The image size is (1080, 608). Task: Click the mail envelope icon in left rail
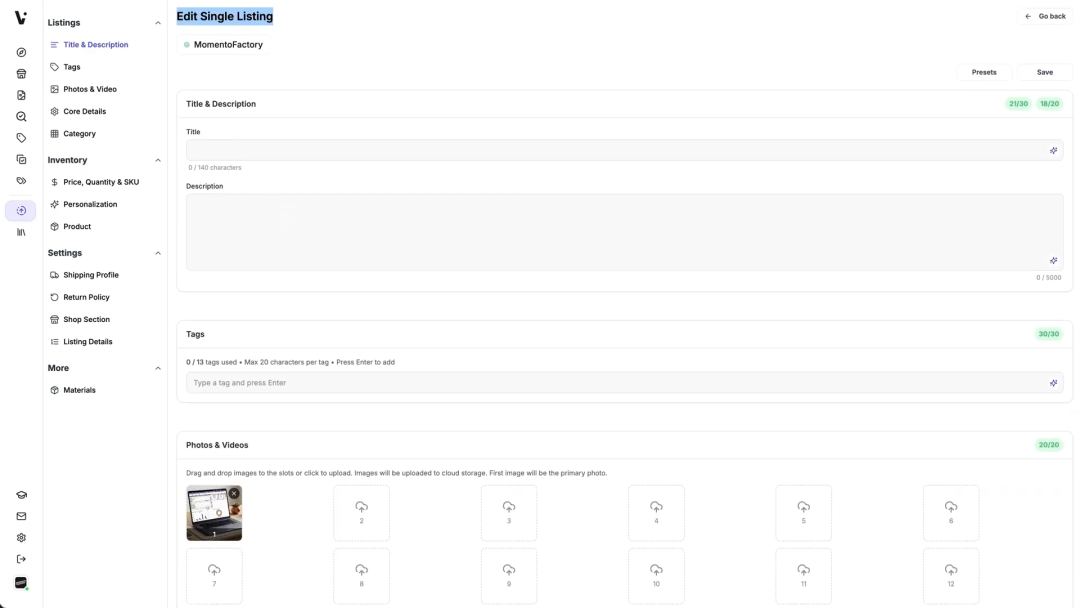(x=21, y=516)
